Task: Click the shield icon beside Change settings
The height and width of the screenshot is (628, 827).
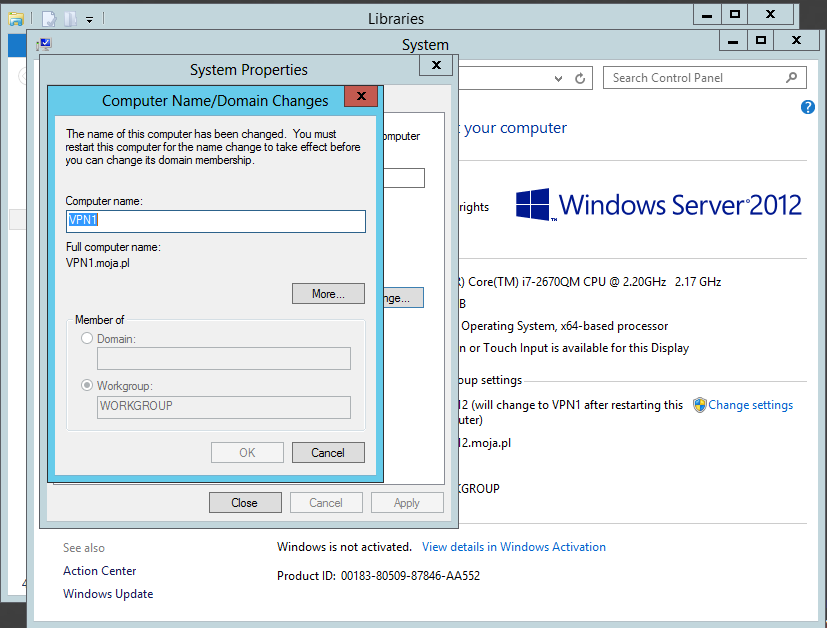Action: click(x=699, y=405)
